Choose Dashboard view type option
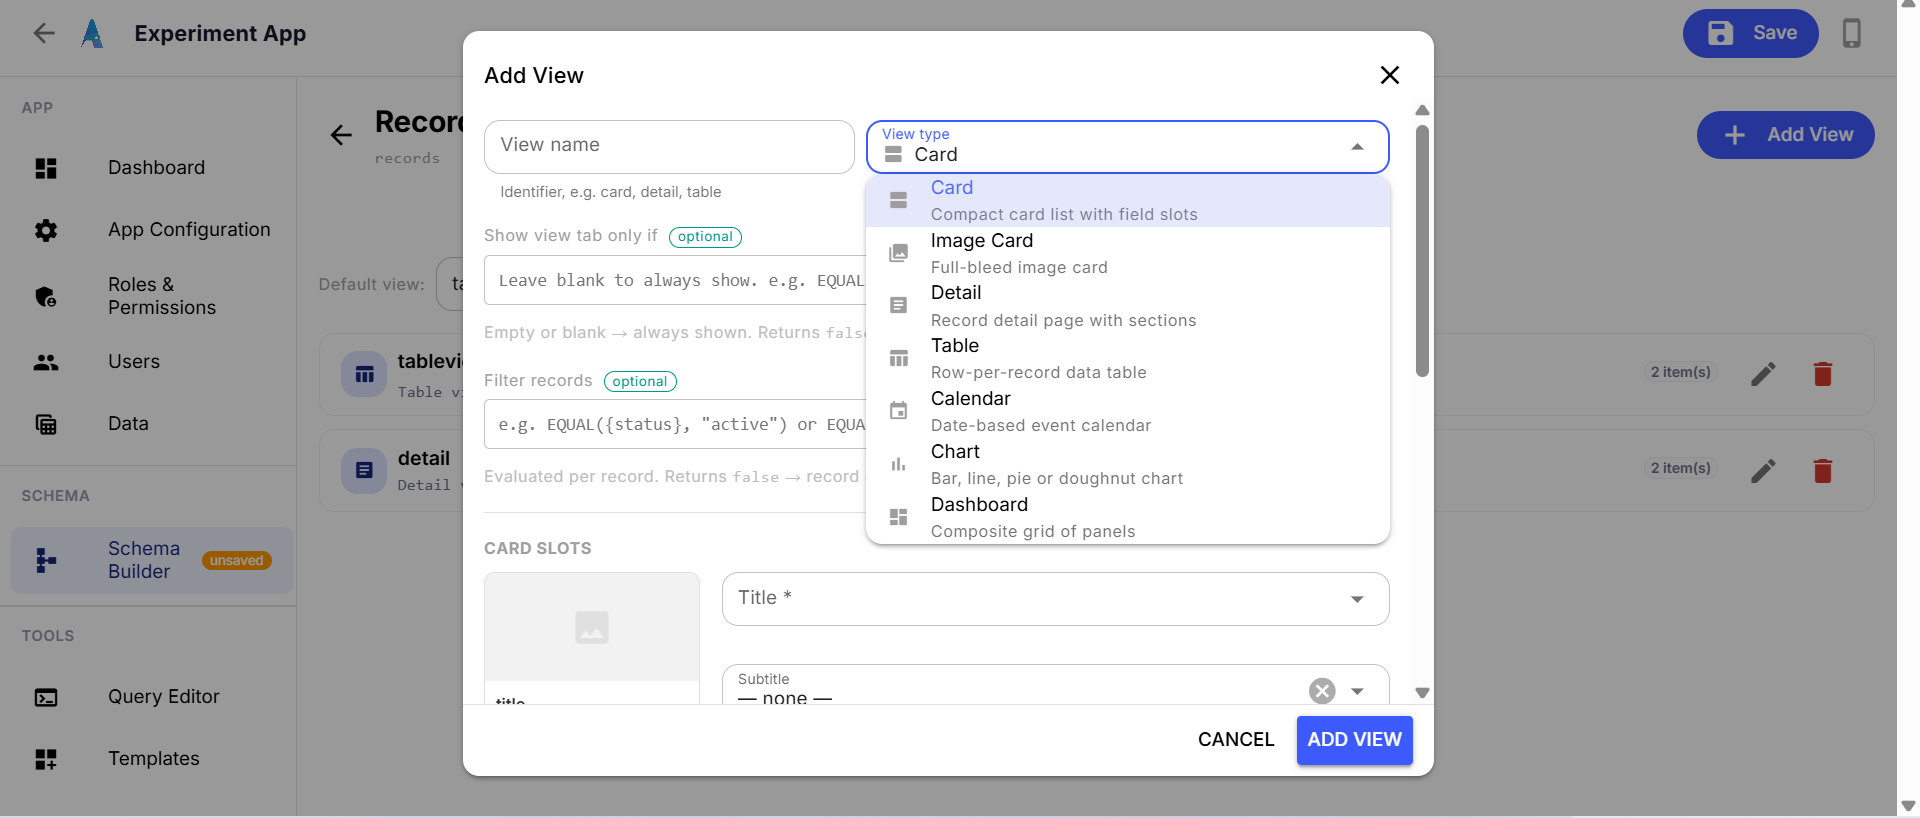Image resolution: width=1920 pixels, height=818 pixels. [x=1128, y=518]
